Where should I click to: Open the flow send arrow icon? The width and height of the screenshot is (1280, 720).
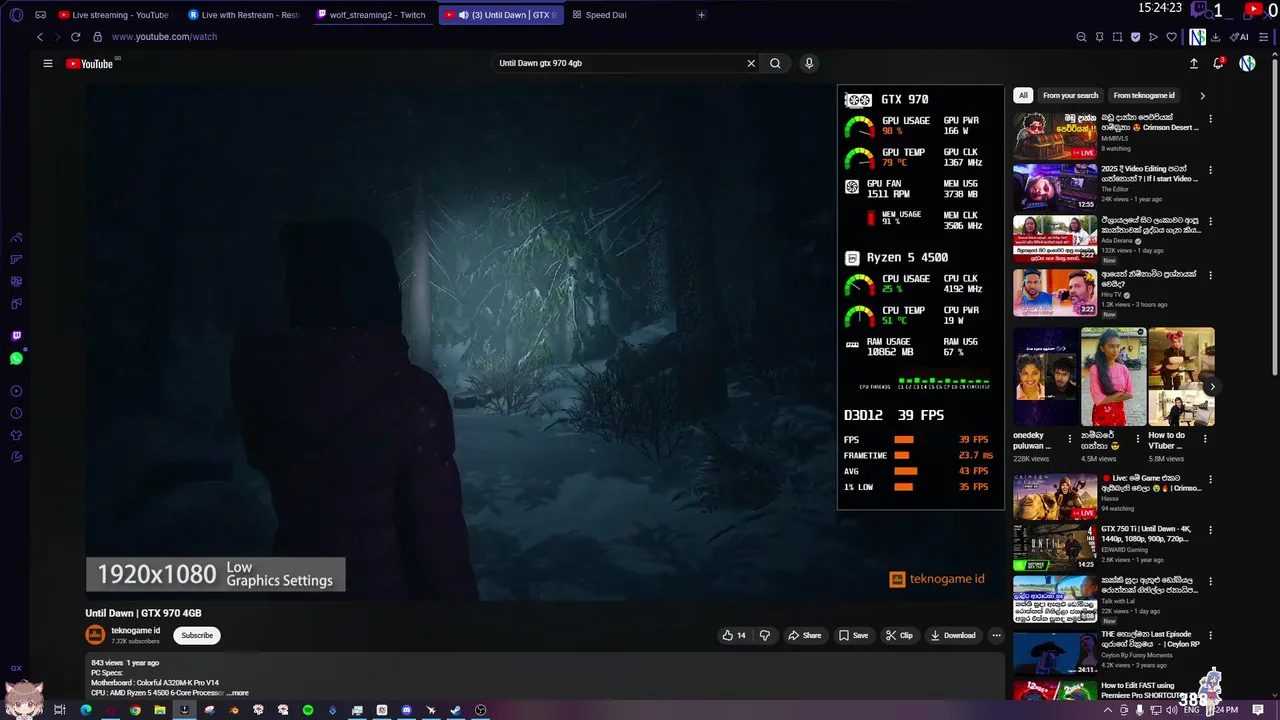[1153, 37]
